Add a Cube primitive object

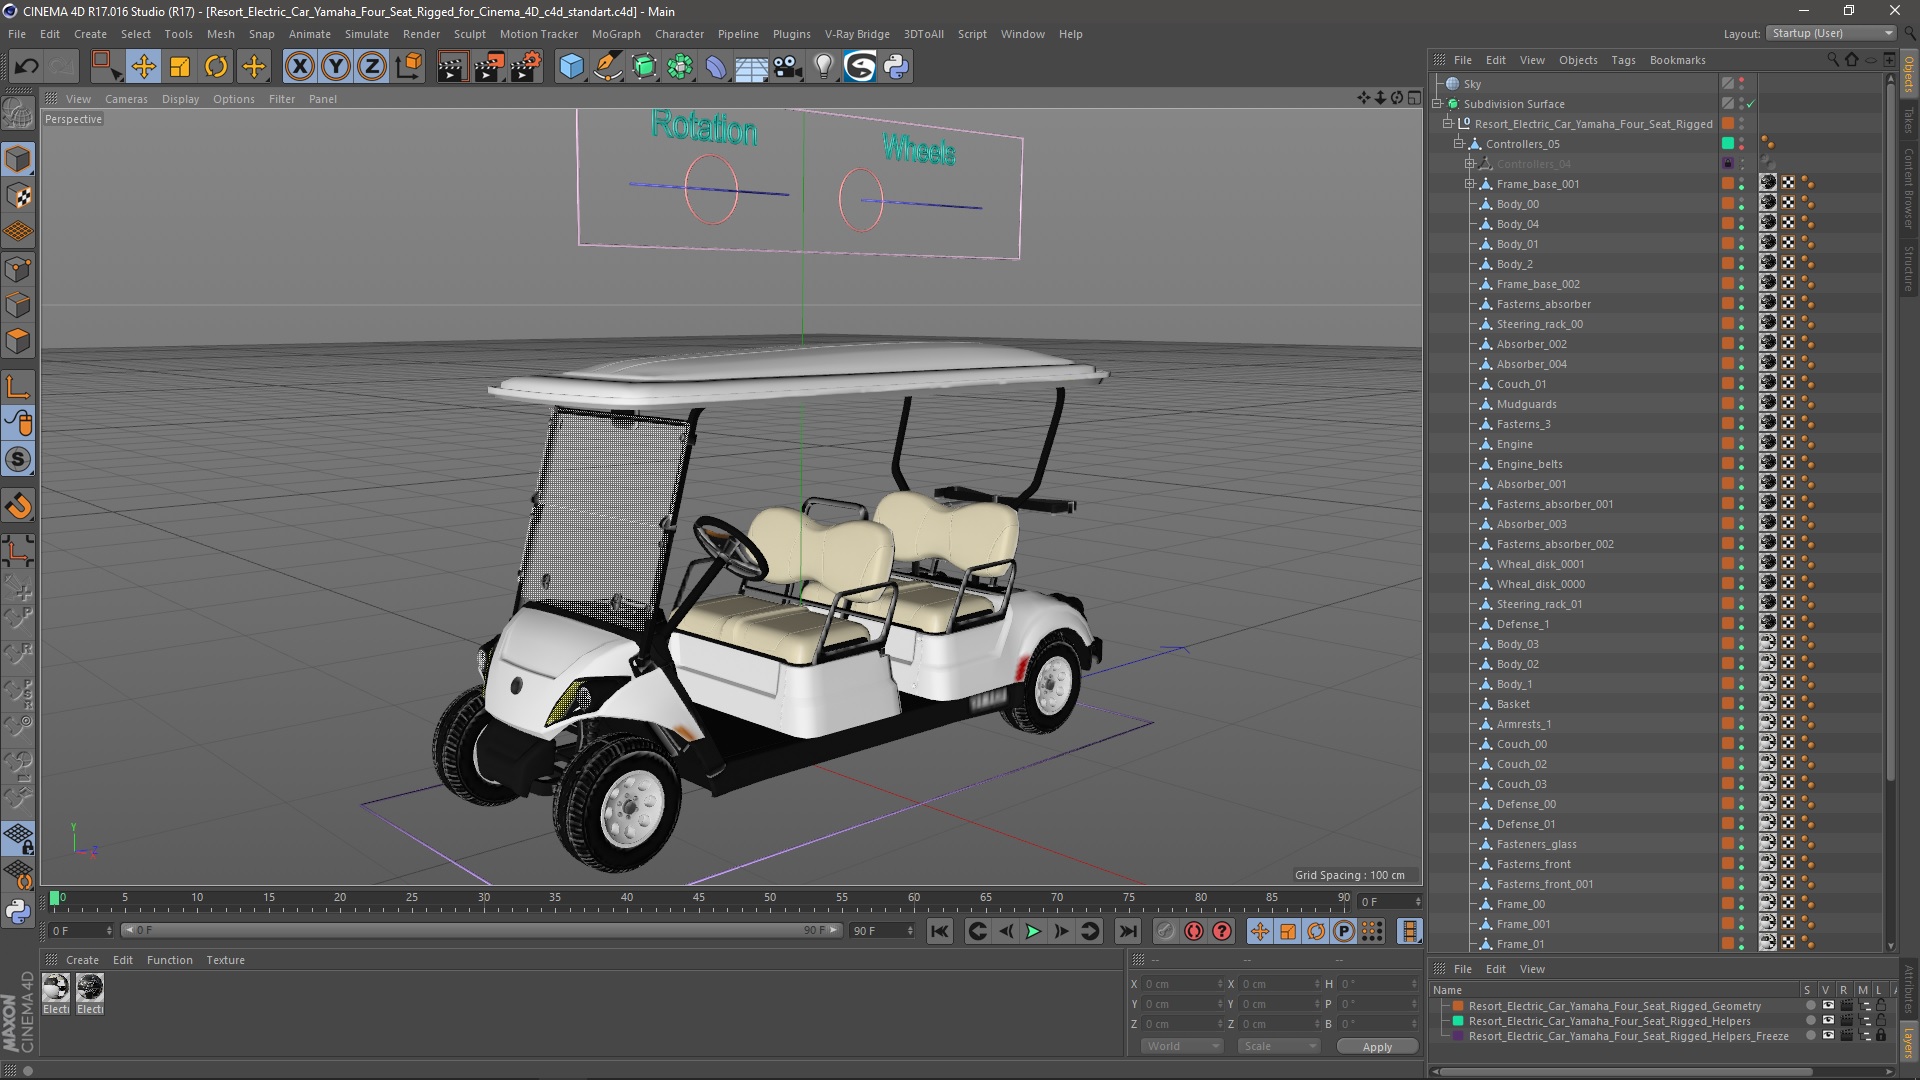point(571,67)
